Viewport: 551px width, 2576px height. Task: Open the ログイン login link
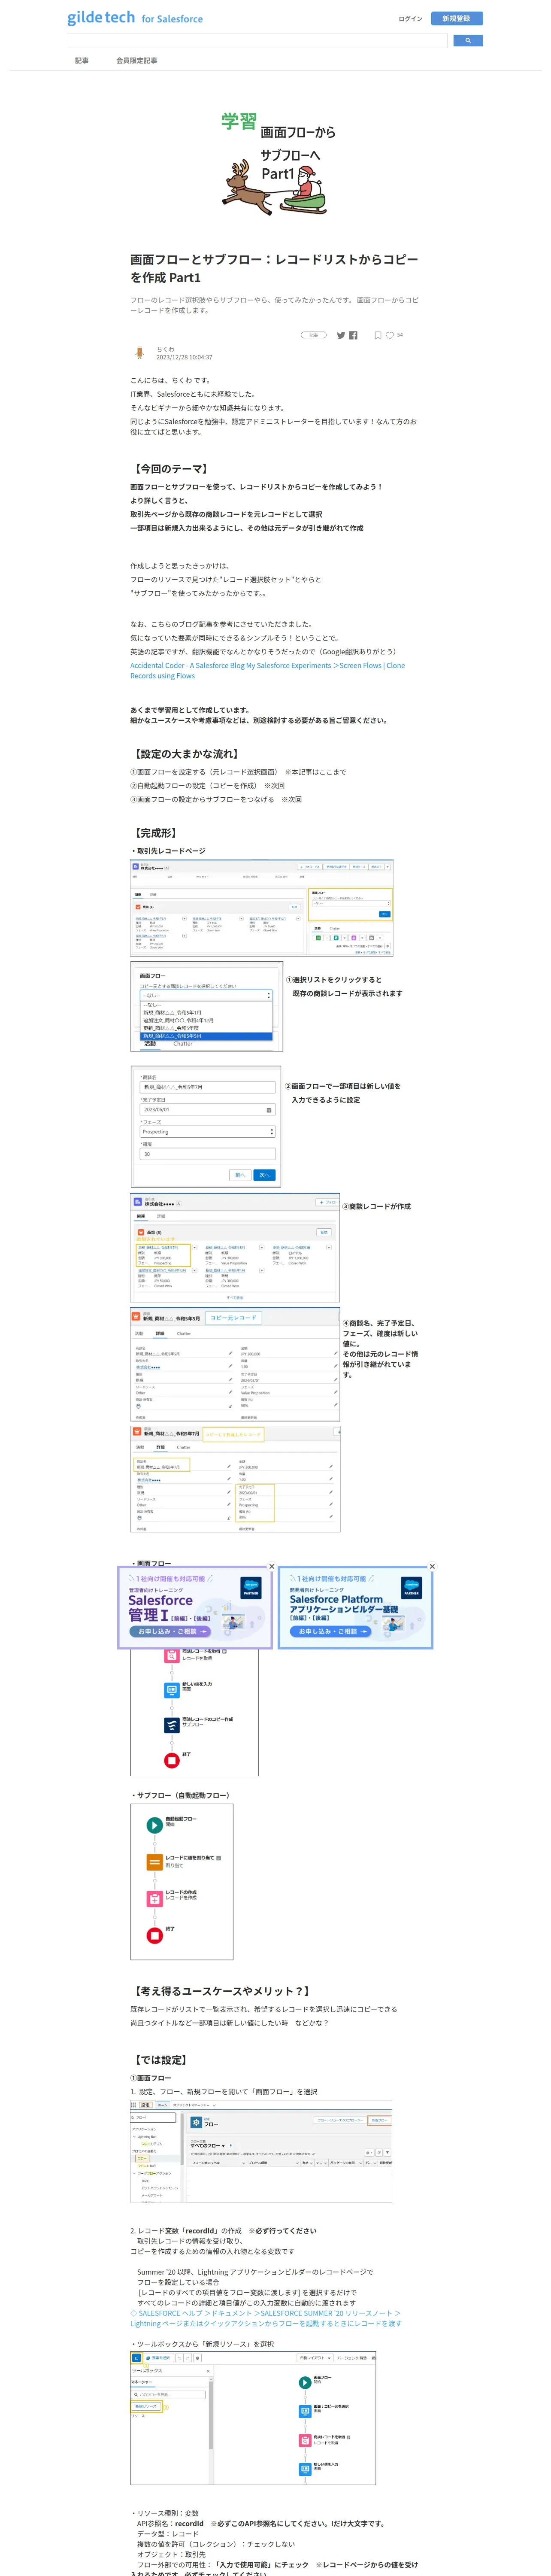tap(410, 18)
